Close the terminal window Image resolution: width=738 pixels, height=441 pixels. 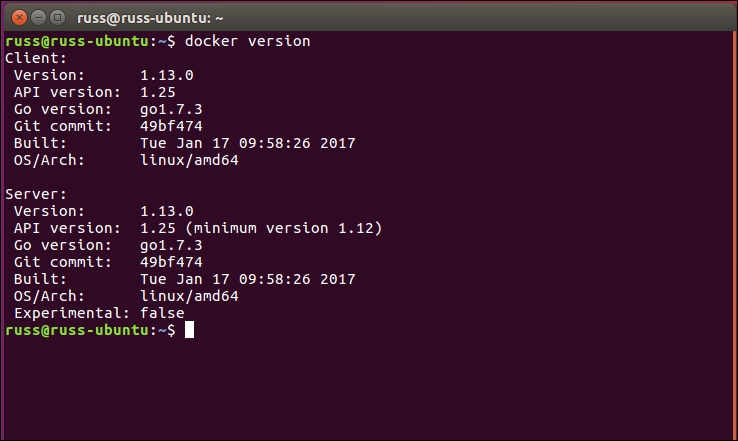pos(19,18)
